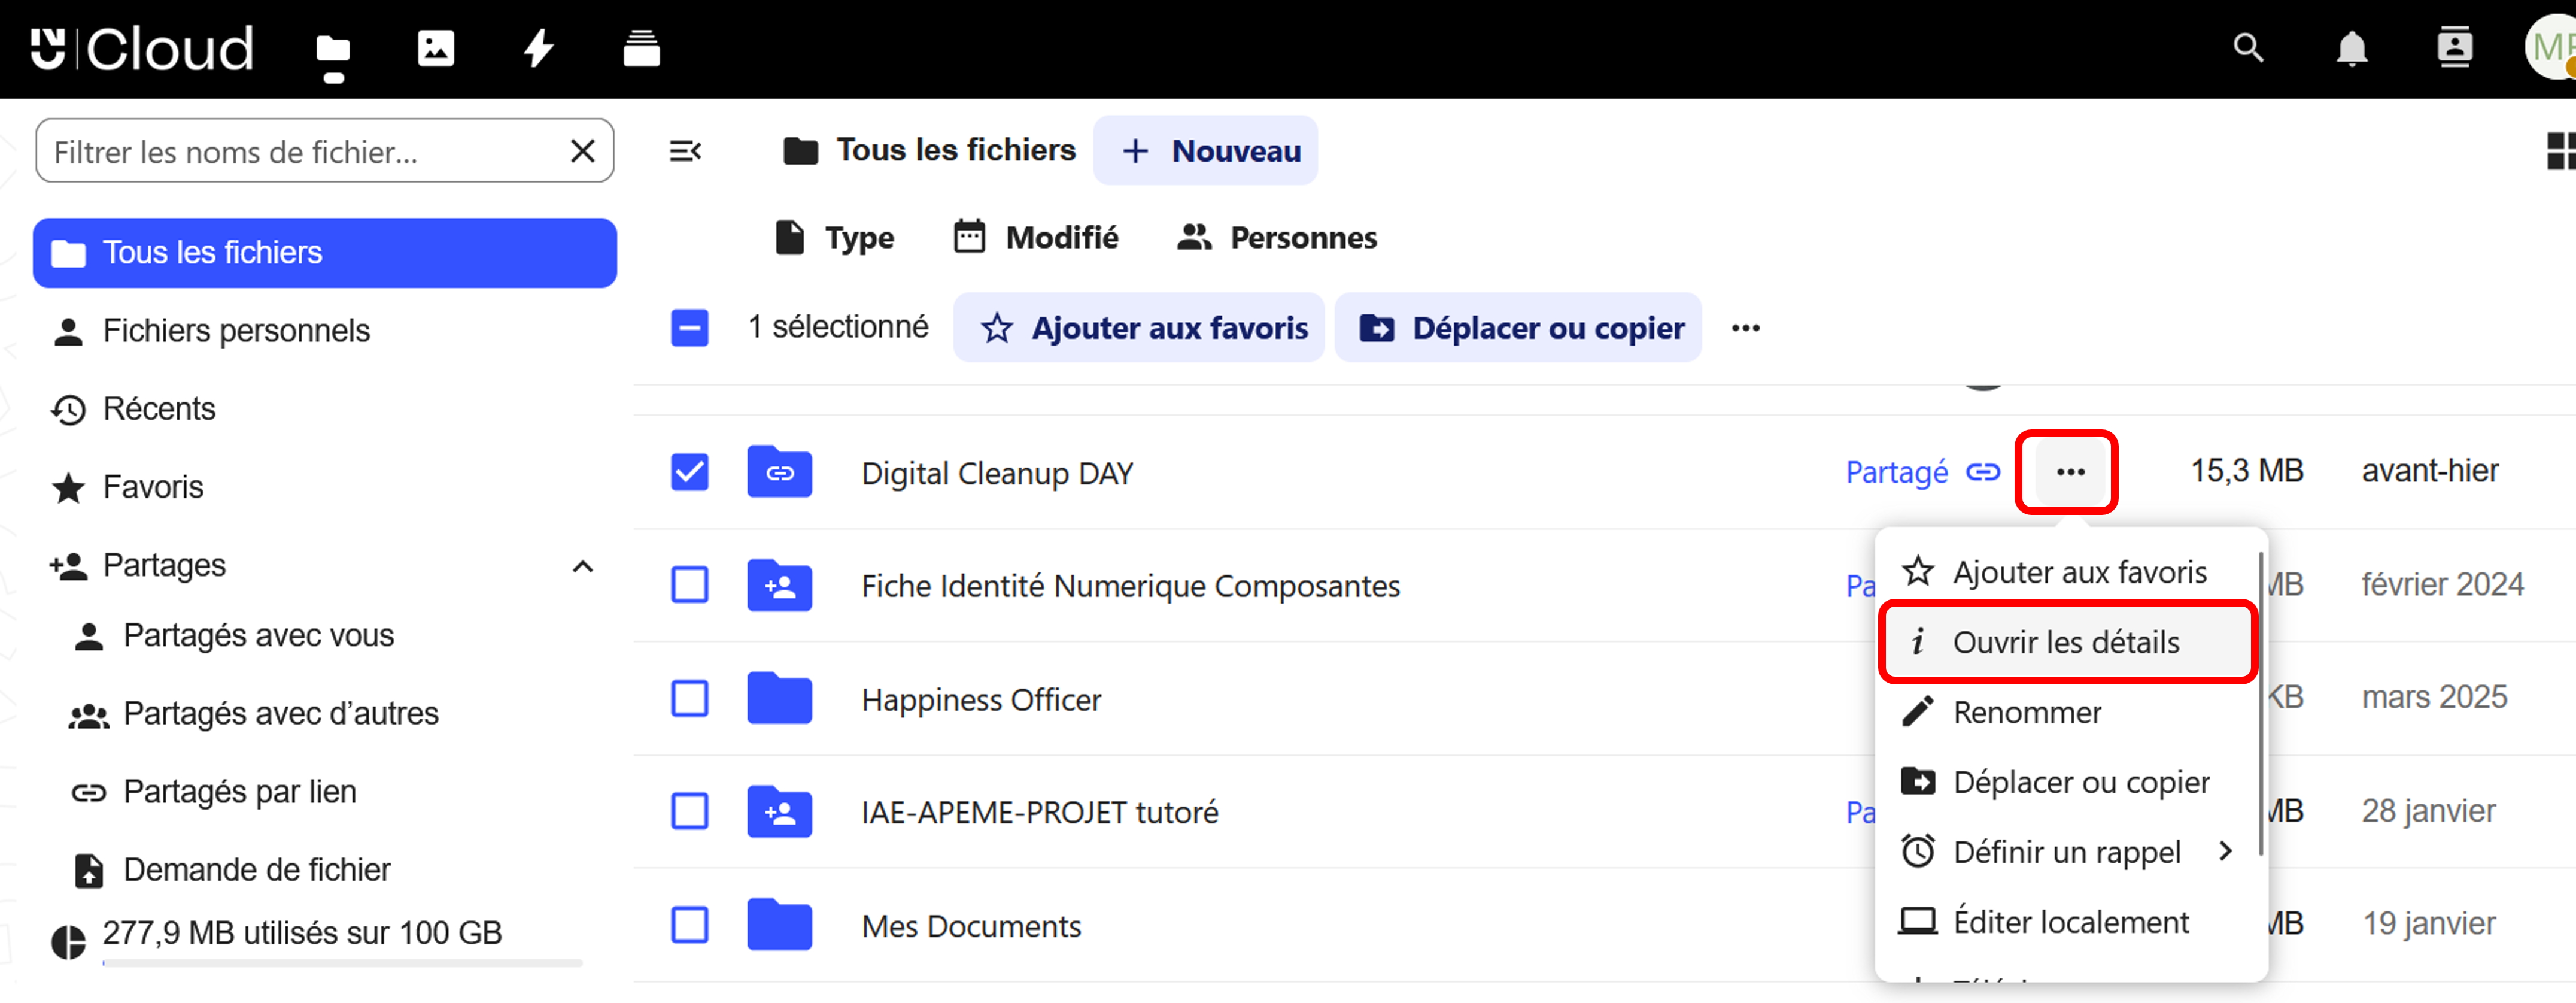Toggle the select-all checkbox
The width and height of the screenshot is (2576, 1003).
point(690,328)
